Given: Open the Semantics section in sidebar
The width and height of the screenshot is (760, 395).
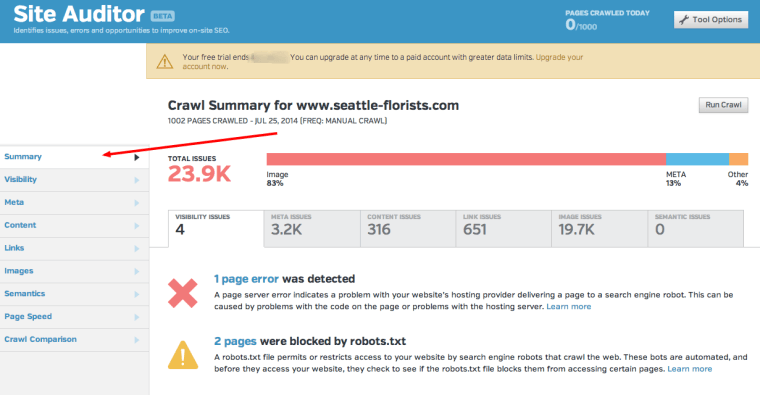Looking at the screenshot, I should [74, 294].
